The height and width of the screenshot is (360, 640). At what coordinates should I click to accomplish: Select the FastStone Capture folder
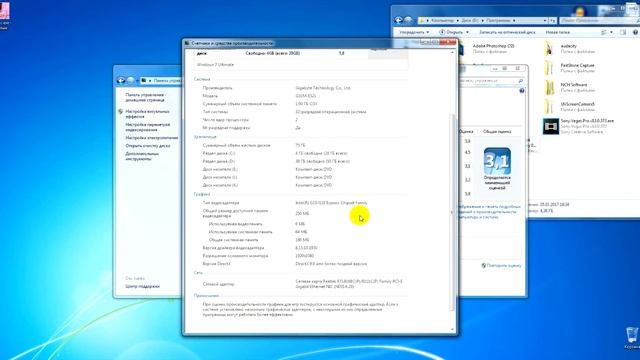pyautogui.click(x=569, y=68)
